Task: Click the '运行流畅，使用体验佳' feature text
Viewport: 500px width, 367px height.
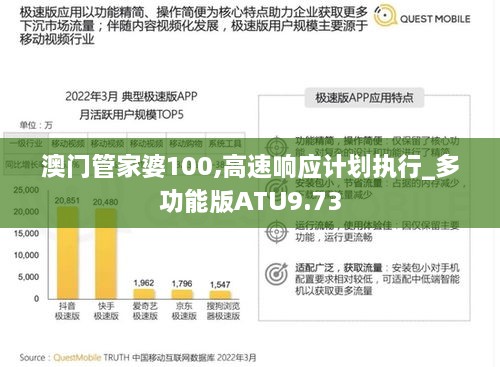Action: tap(343, 226)
